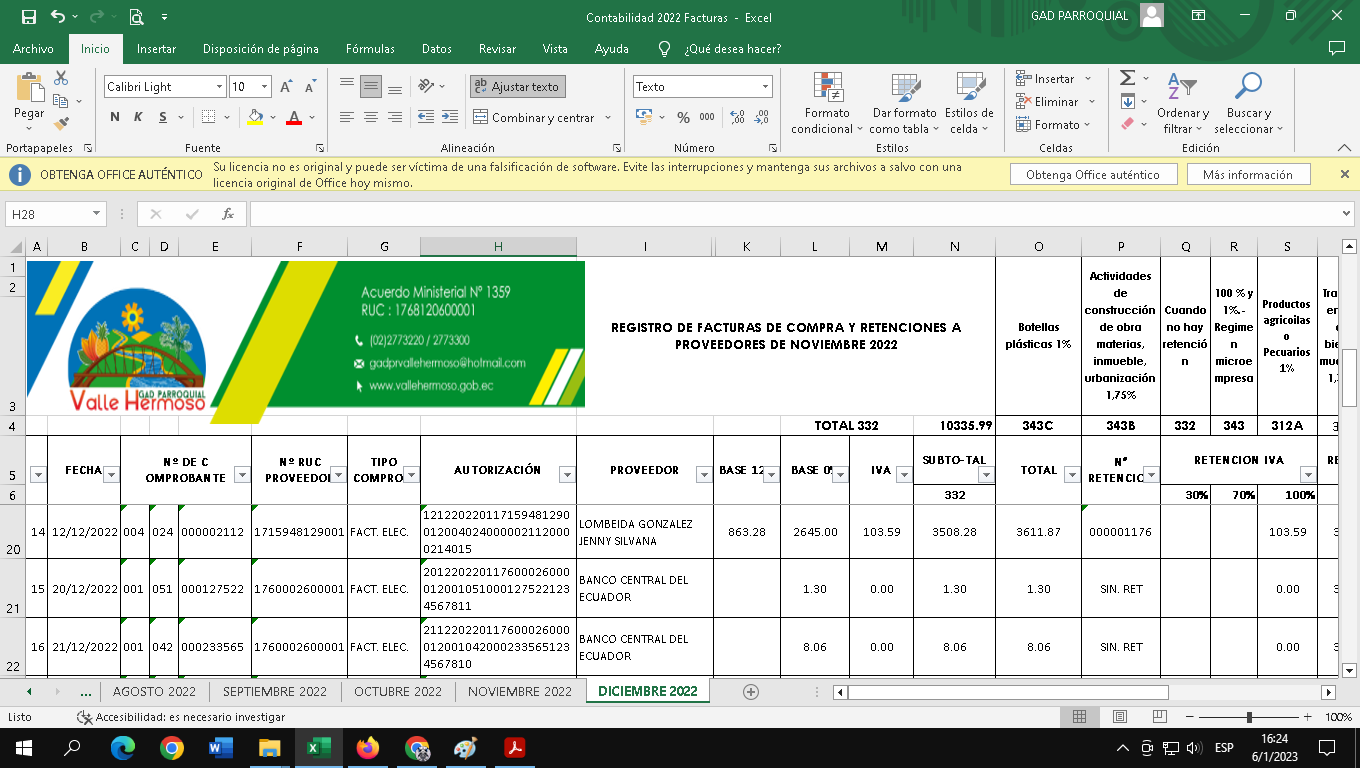Screen dimensions: 1360x768
Task: Open the Fórmulas ribbon tab
Action: (x=370, y=49)
